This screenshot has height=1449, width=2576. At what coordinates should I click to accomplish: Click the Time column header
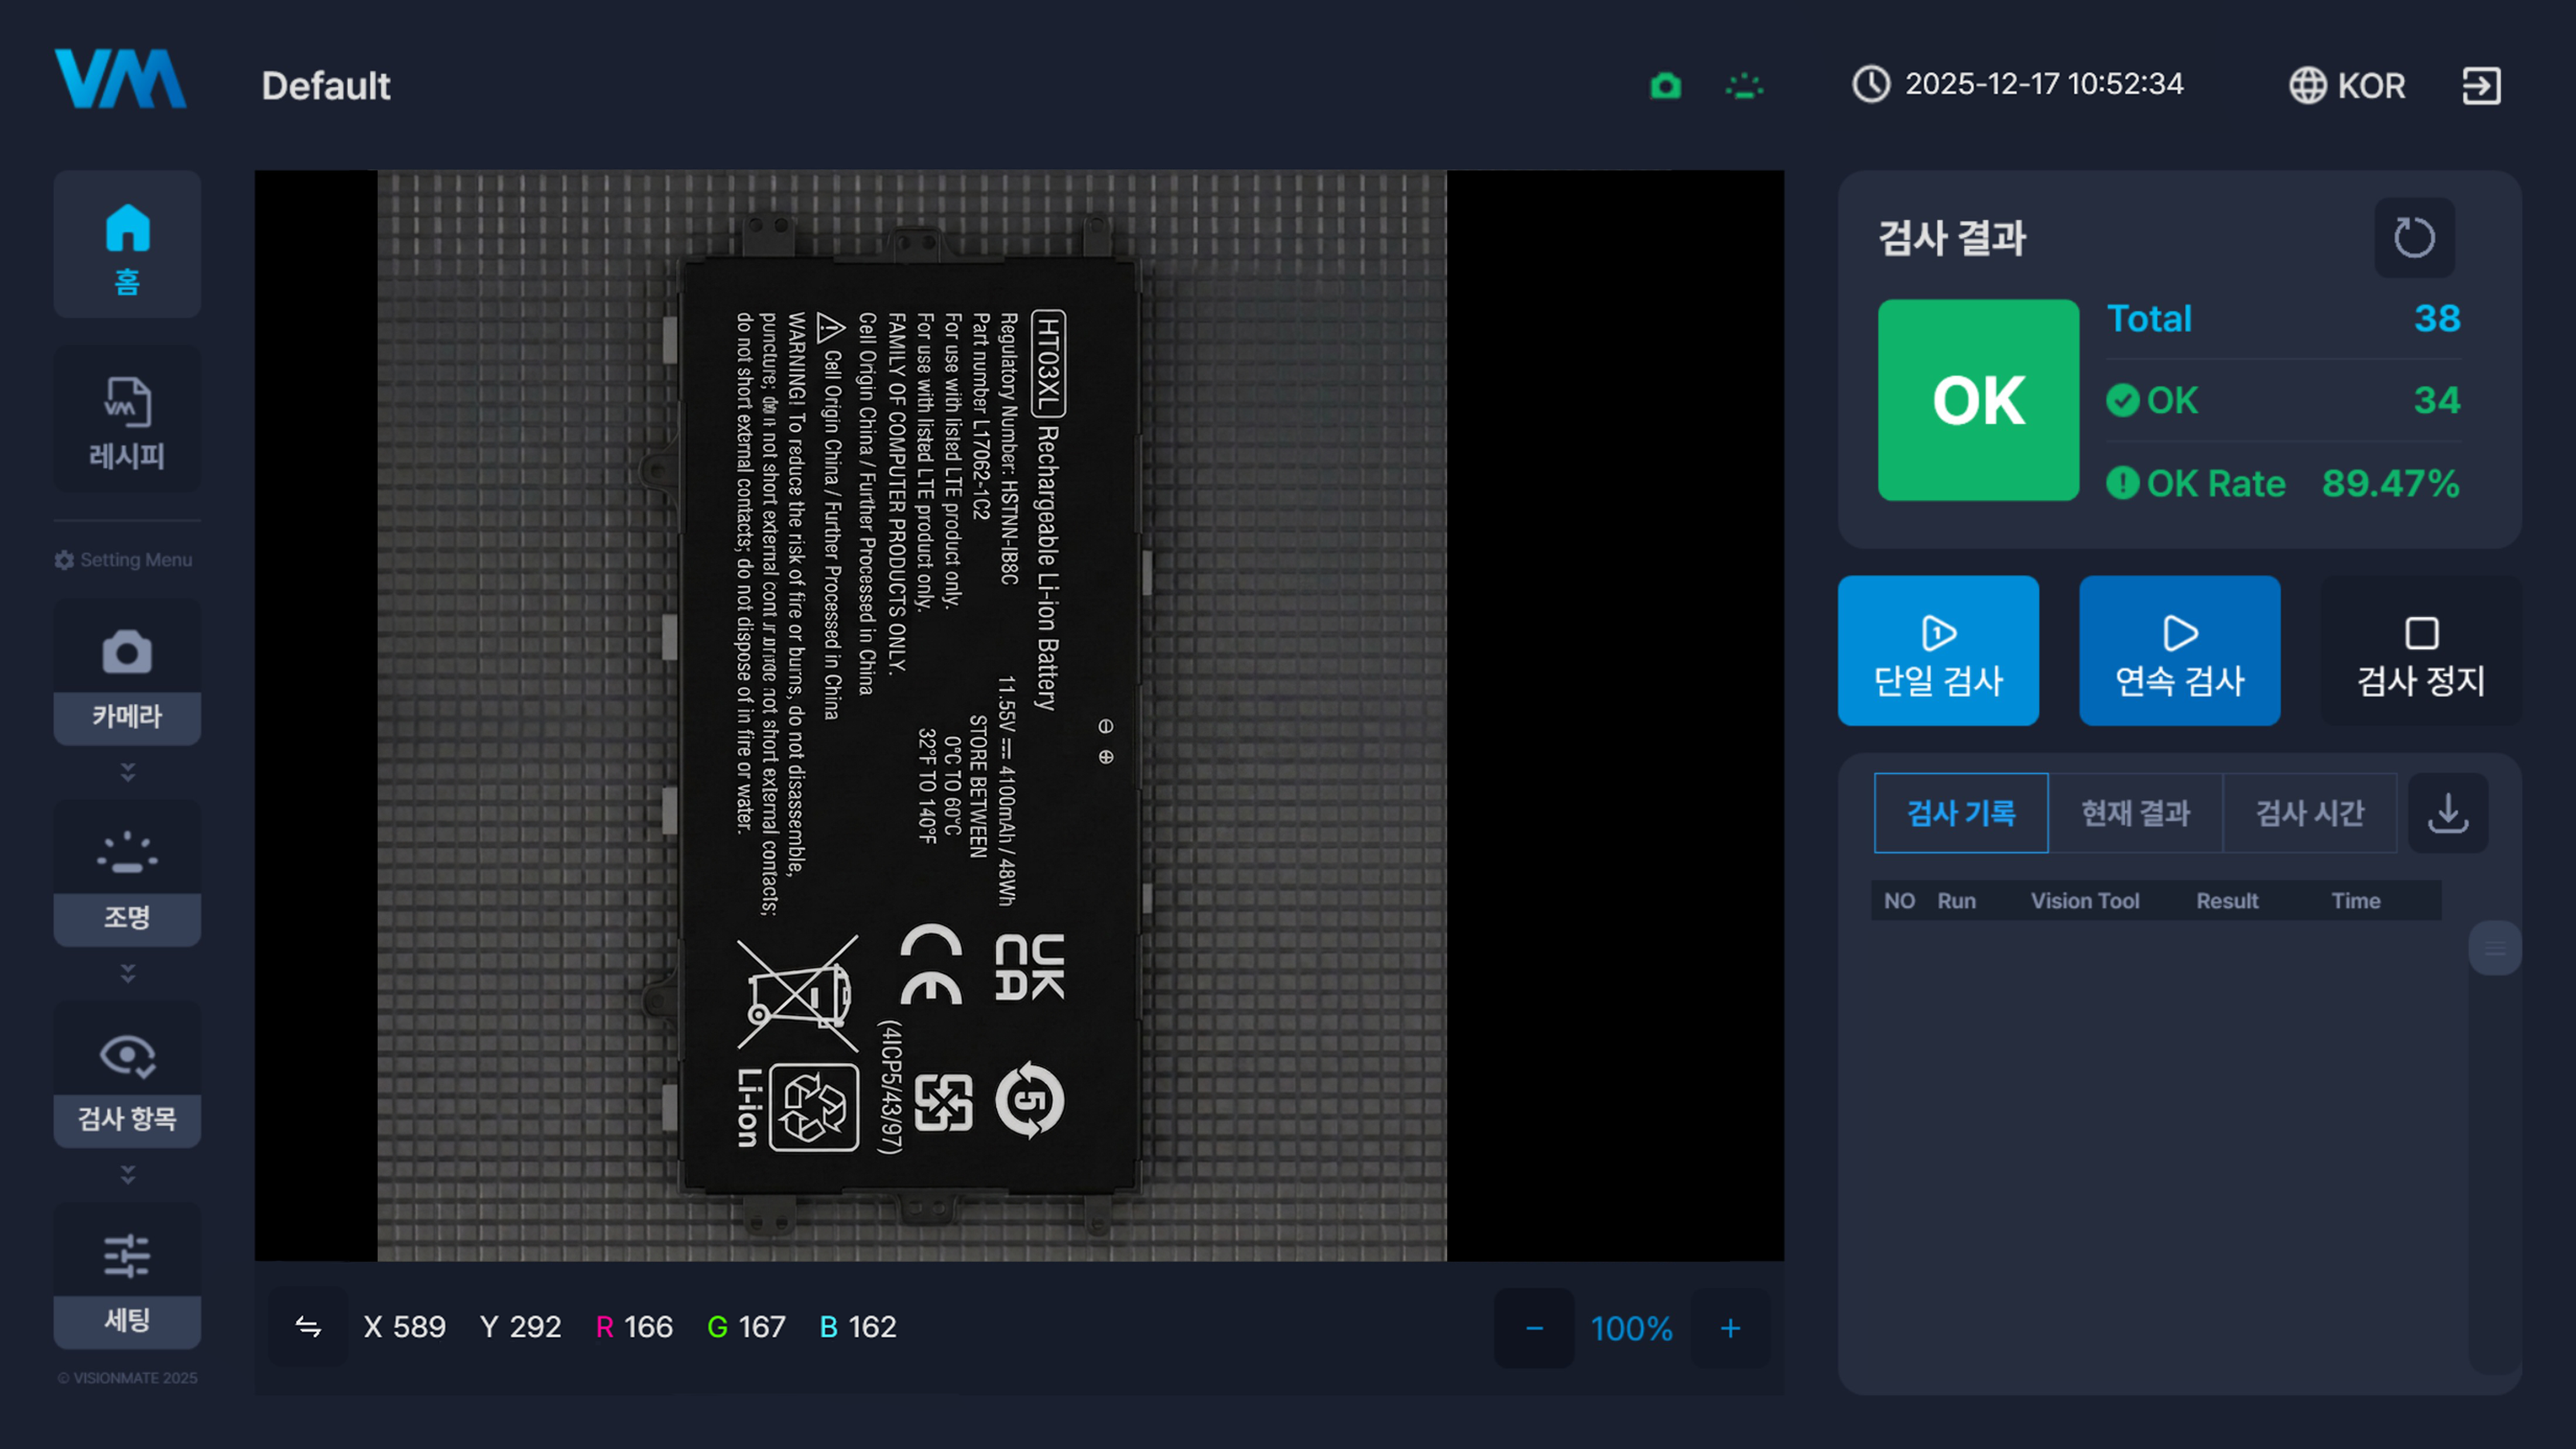[2356, 901]
